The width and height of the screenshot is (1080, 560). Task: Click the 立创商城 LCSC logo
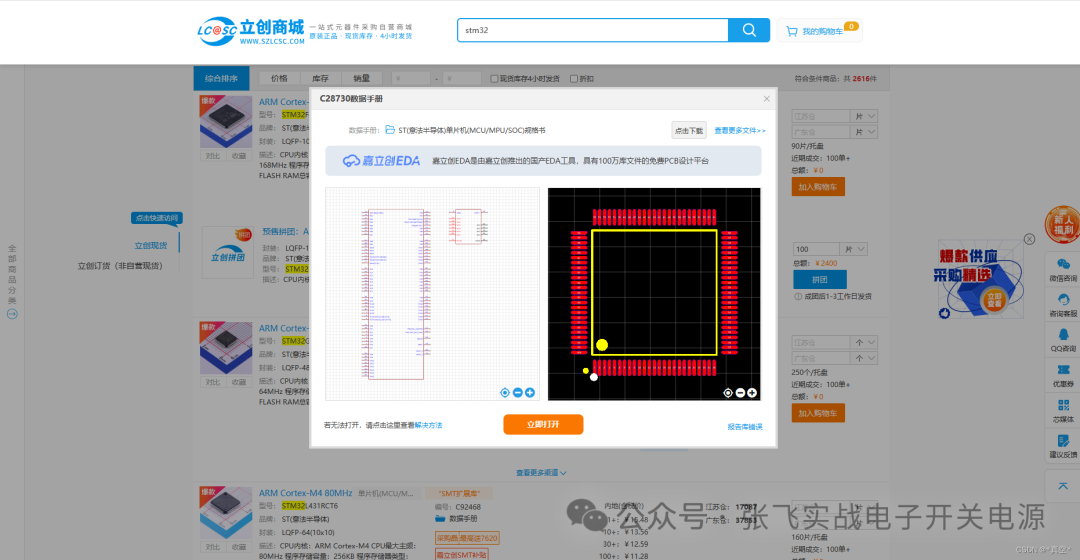251,32
